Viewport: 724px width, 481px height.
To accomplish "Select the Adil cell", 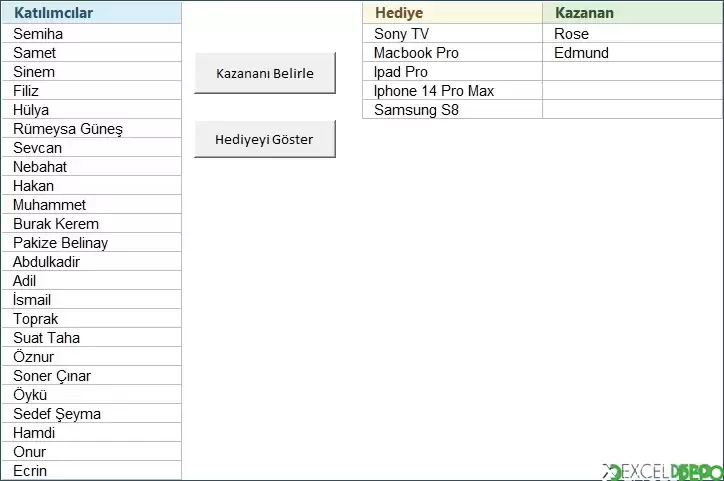I will 91,280.
